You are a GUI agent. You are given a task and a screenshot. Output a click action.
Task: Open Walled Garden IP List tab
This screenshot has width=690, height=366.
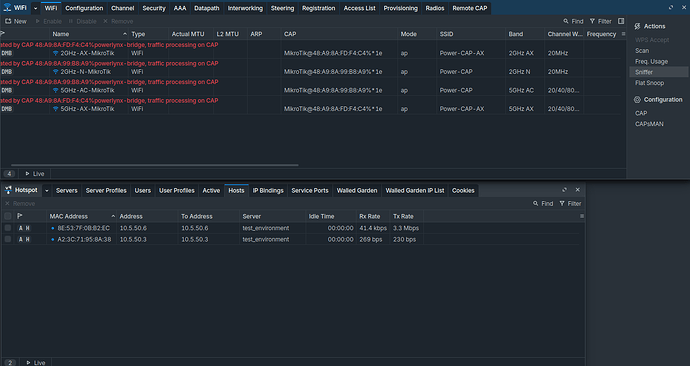415,190
